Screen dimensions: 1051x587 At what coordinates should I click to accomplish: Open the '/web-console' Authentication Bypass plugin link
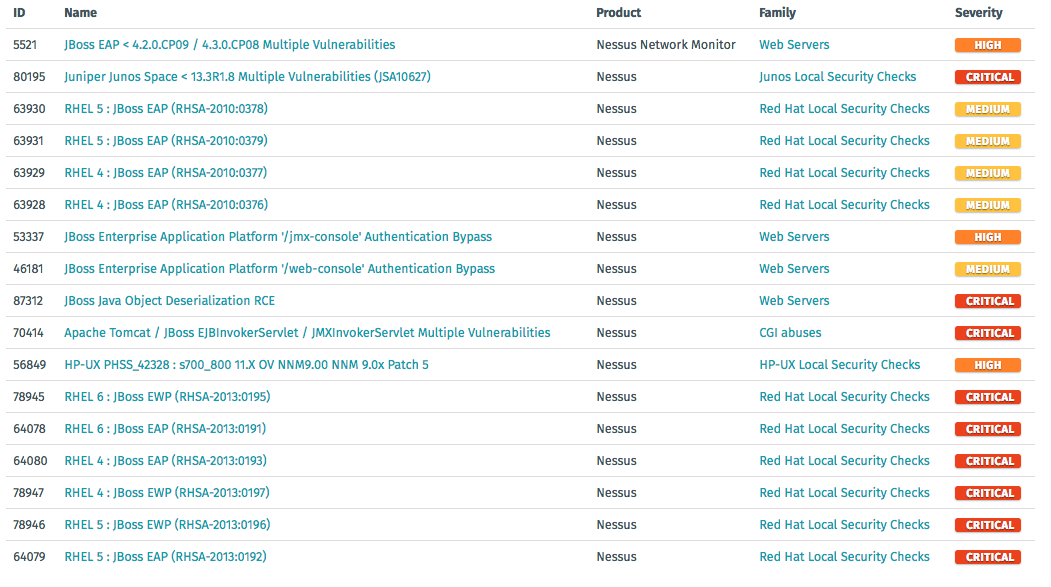[x=280, y=269]
